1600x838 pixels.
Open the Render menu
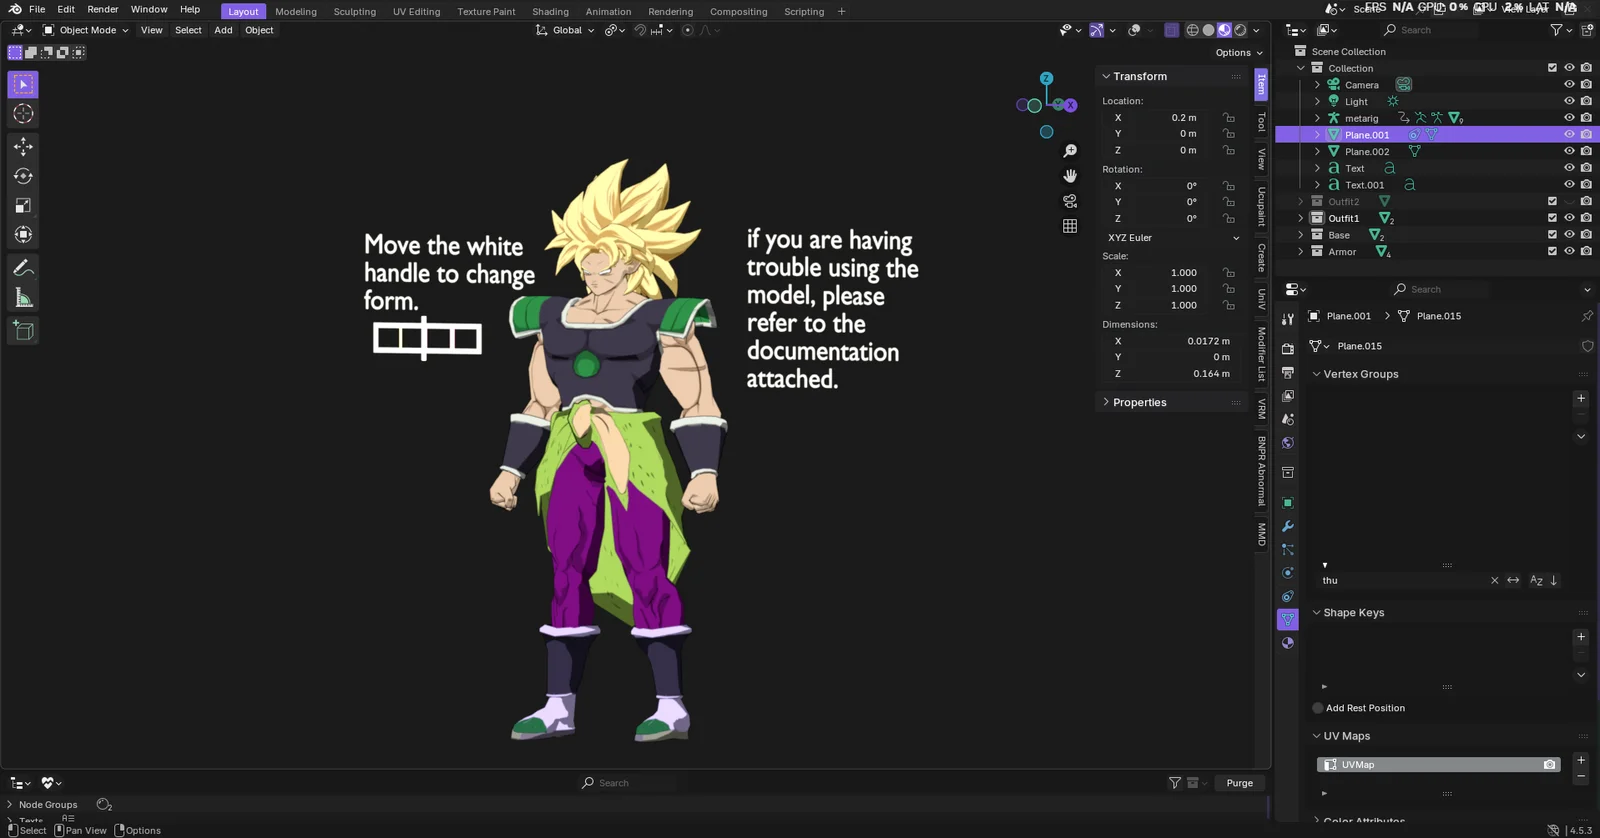(103, 9)
